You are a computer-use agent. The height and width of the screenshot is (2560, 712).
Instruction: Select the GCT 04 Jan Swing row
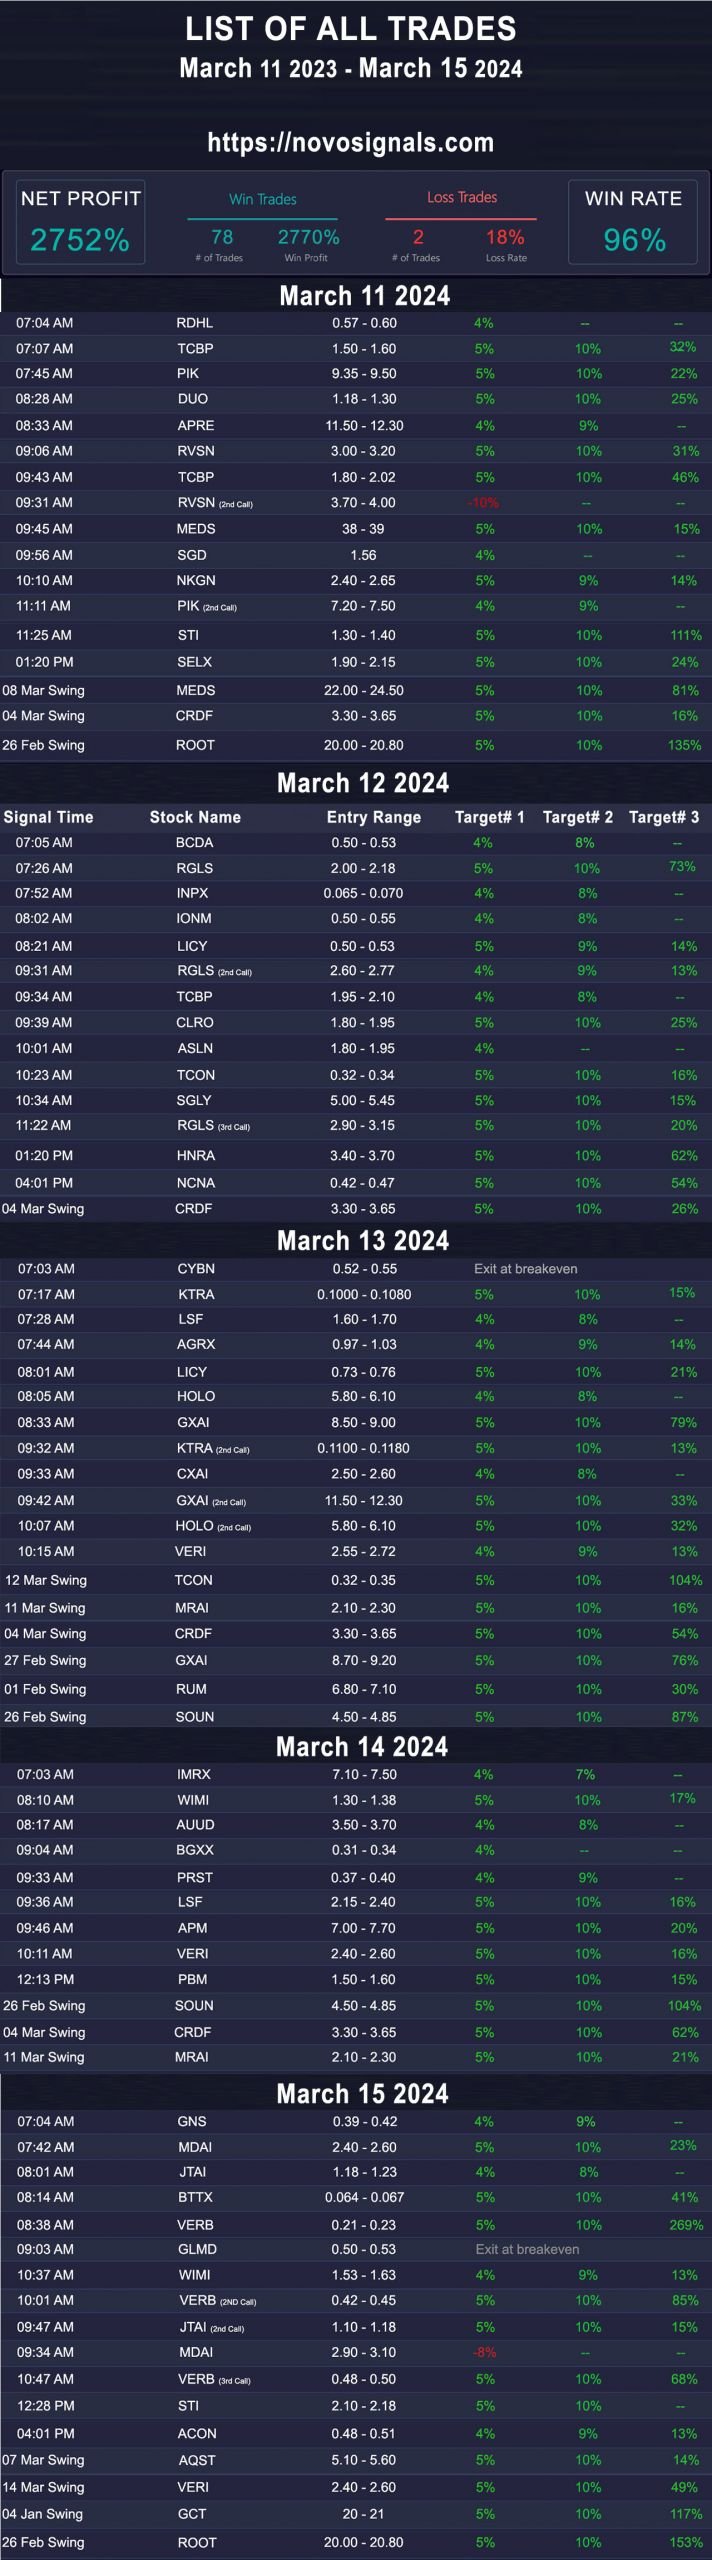pos(356,2513)
